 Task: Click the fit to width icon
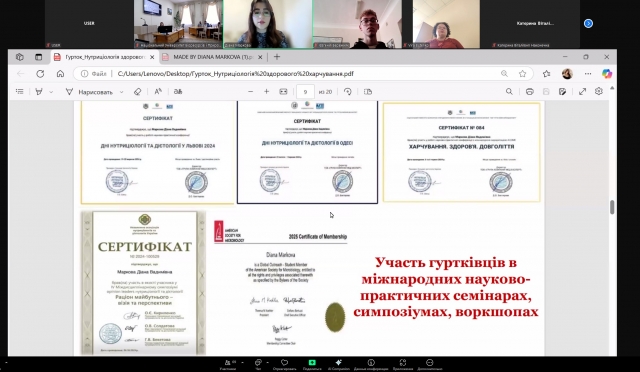coord(283,91)
